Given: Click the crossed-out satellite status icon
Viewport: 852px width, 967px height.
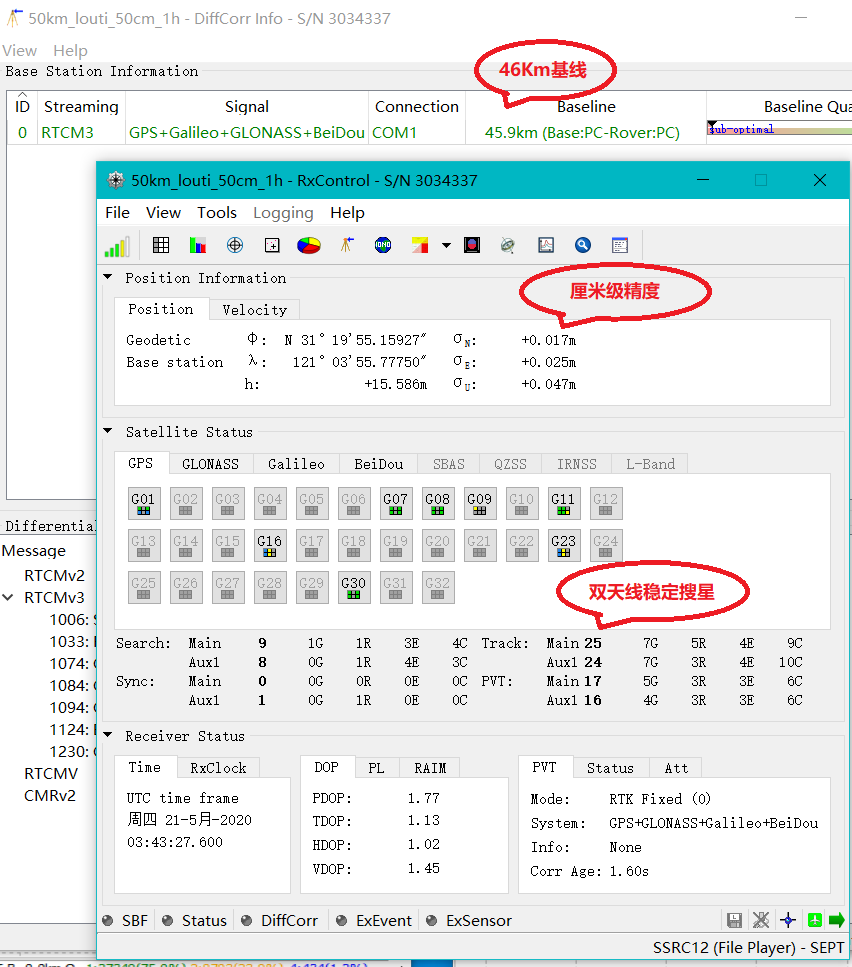Looking at the screenshot, I should tap(761, 921).
